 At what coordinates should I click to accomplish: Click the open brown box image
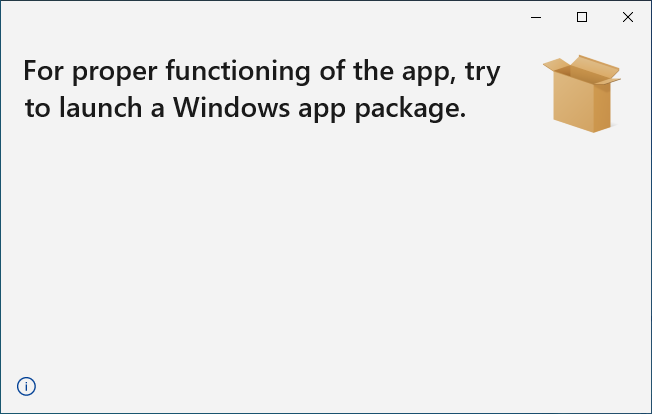click(582, 94)
